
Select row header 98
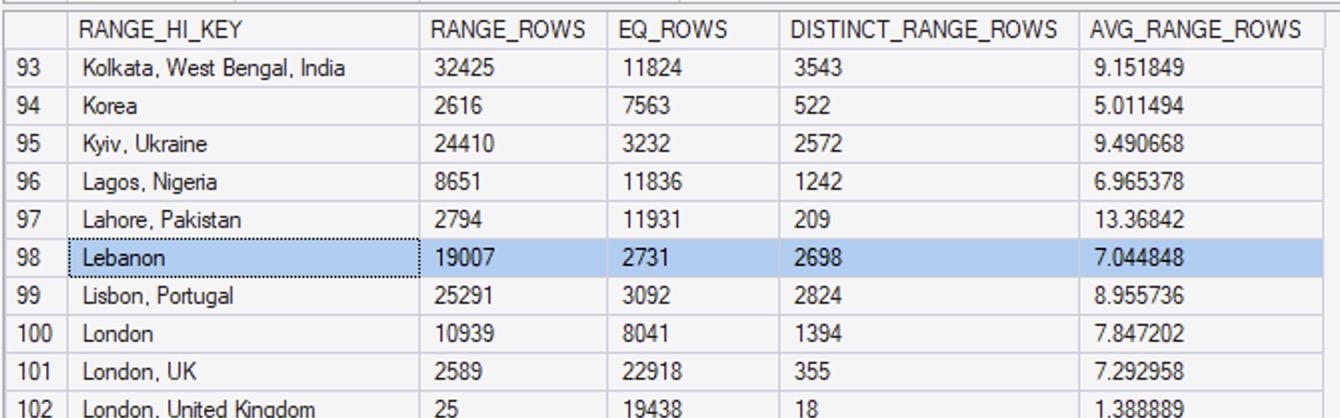click(35, 258)
